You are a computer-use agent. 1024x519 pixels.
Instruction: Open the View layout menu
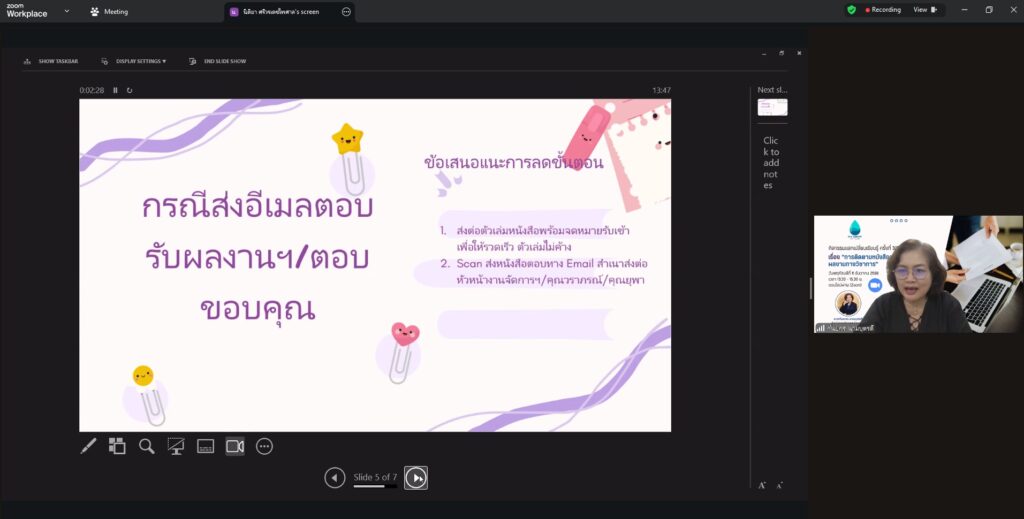tap(922, 10)
